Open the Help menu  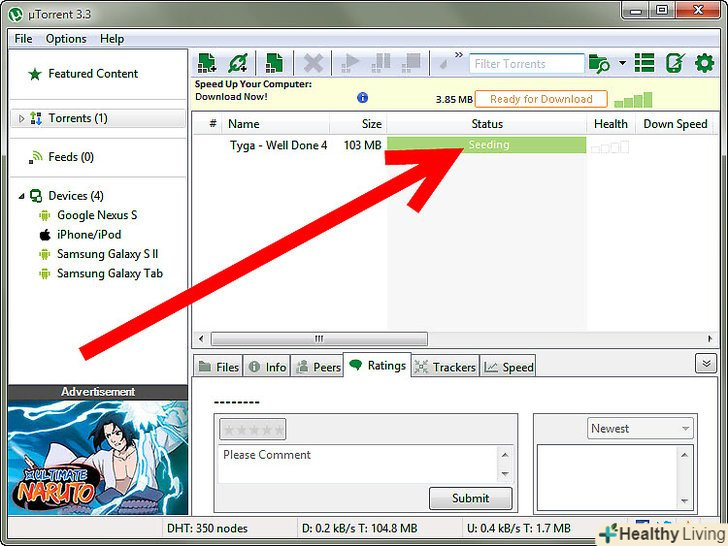point(112,39)
